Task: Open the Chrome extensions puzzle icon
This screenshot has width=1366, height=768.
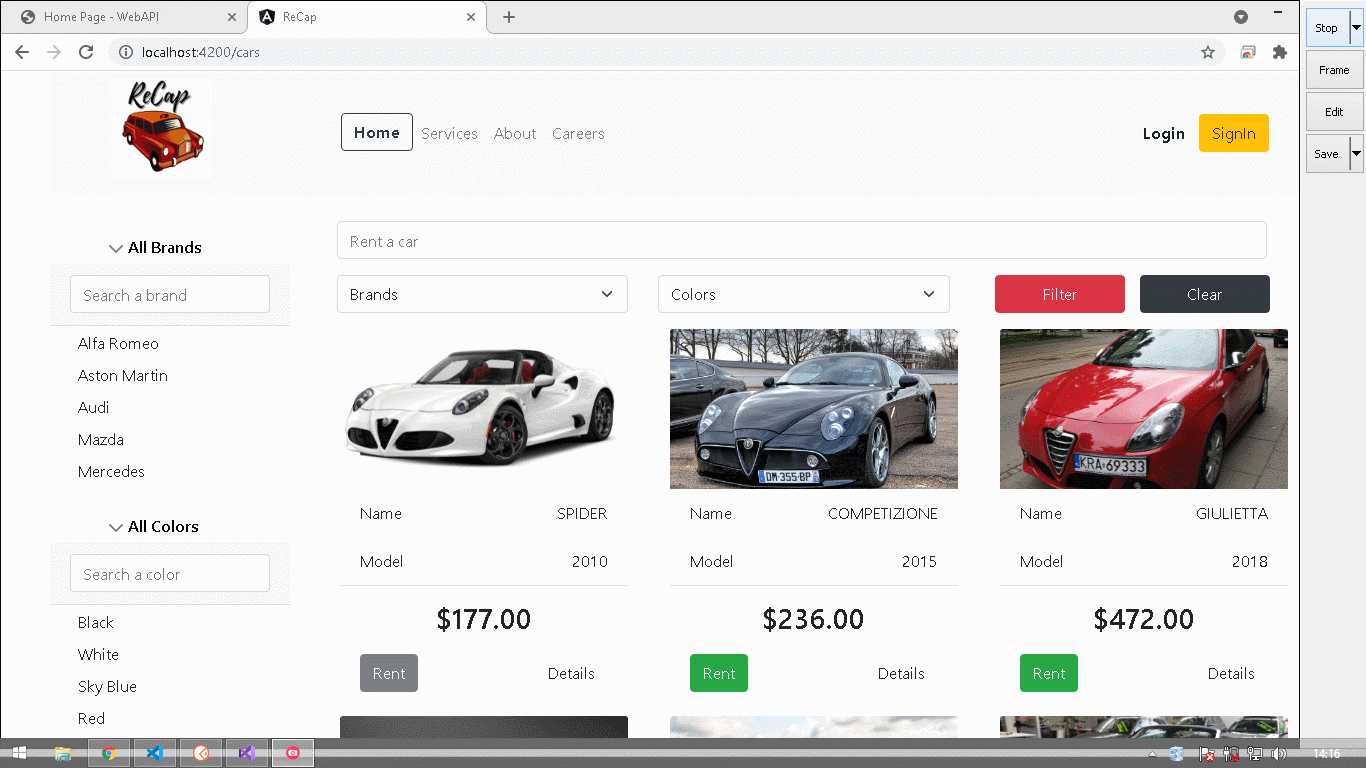Action: click(x=1279, y=52)
